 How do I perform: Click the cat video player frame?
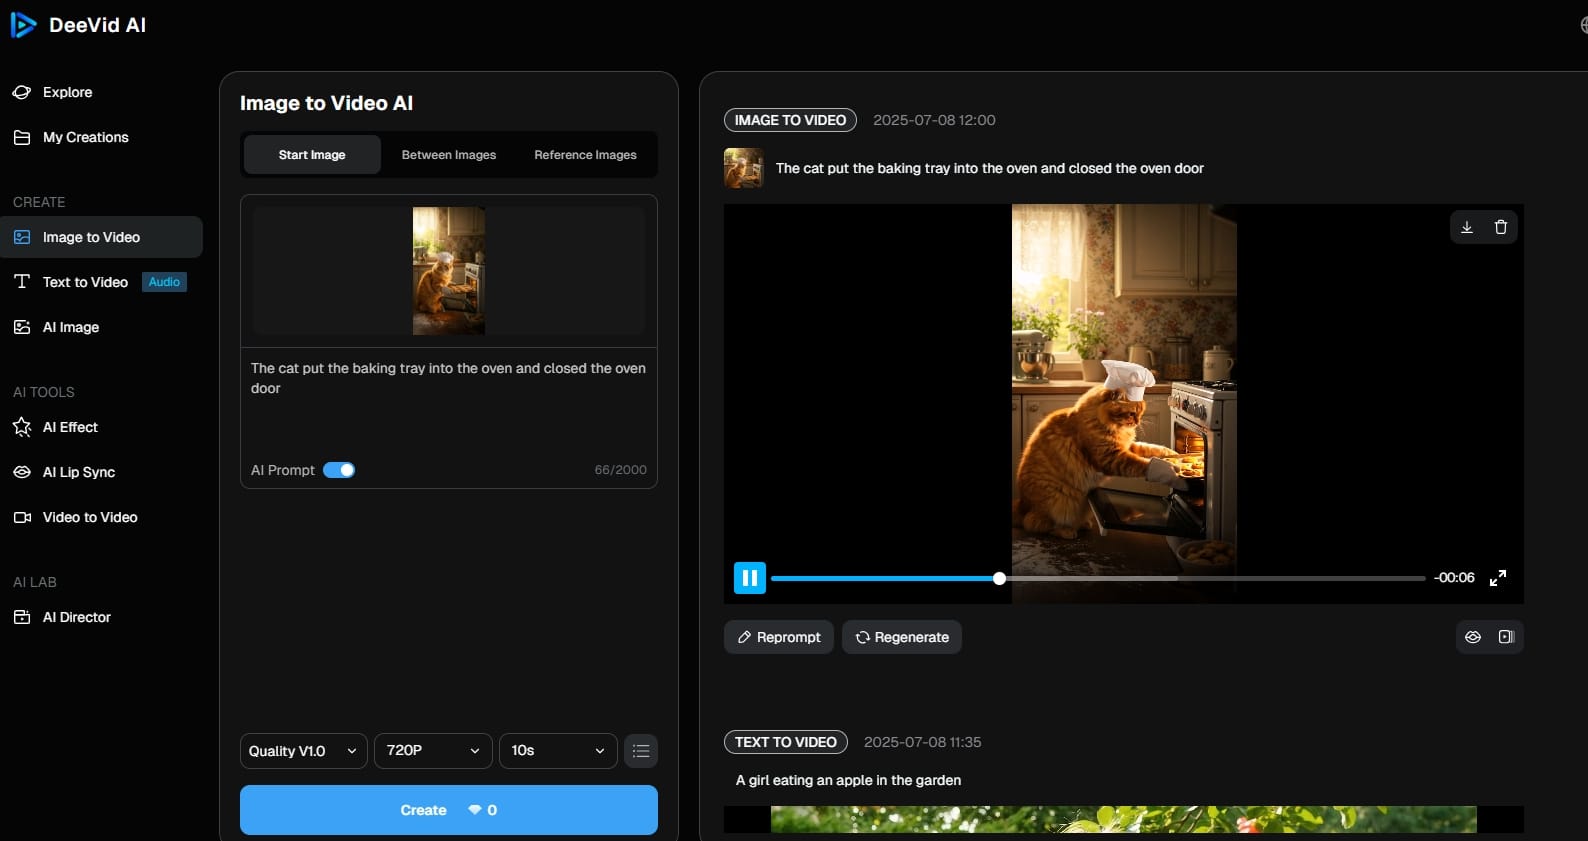[x=1124, y=404]
